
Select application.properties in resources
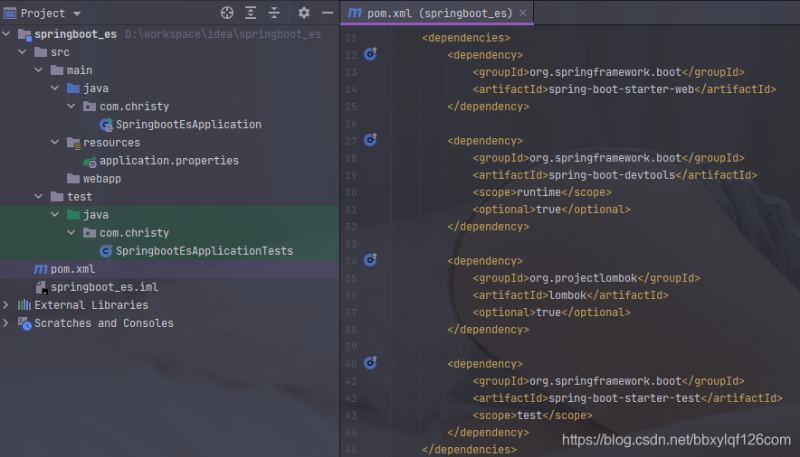(x=168, y=161)
